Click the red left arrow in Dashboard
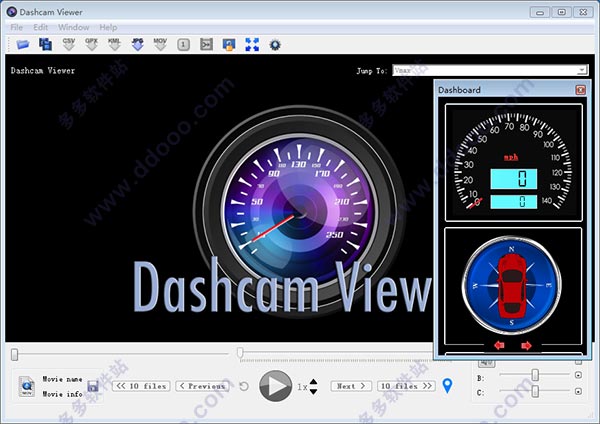This screenshot has width=600, height=424. click(499, 346)
